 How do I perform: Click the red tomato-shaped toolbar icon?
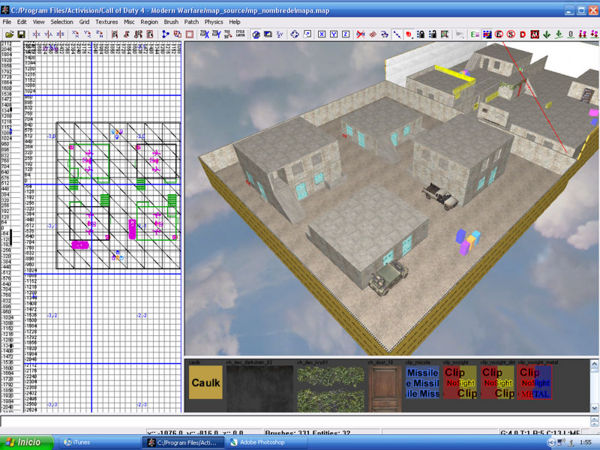[x=409, y=34]
